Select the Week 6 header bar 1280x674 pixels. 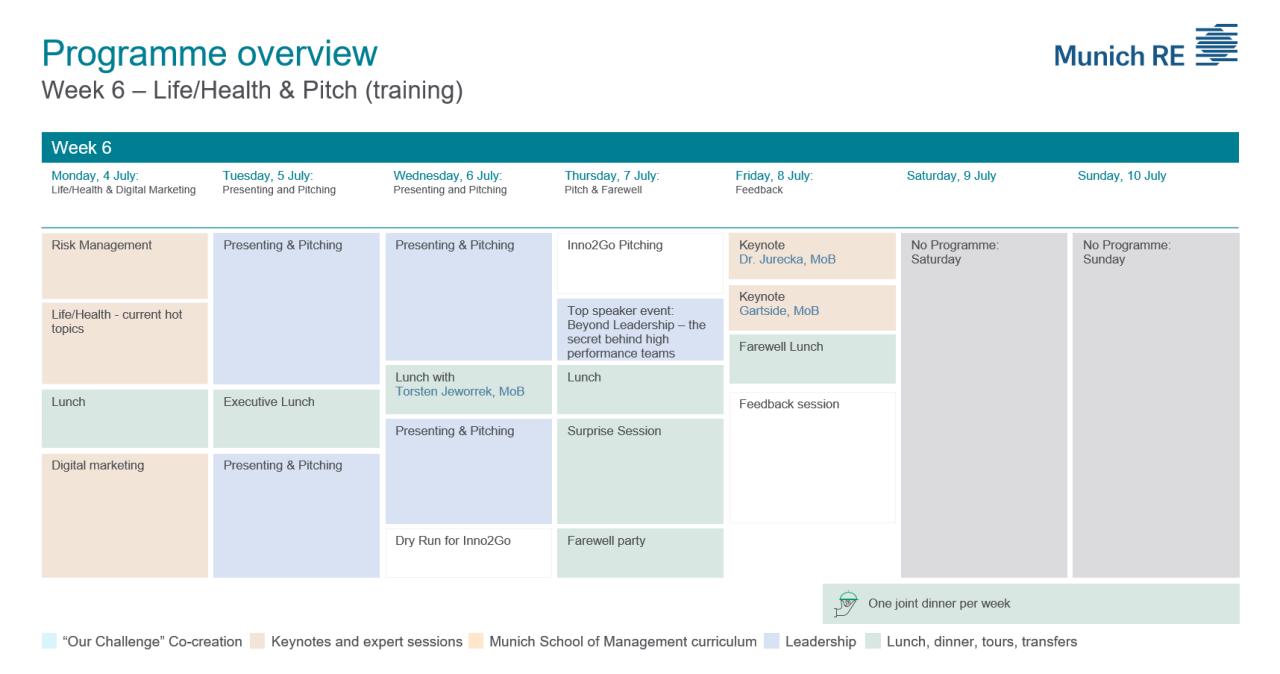640,148
